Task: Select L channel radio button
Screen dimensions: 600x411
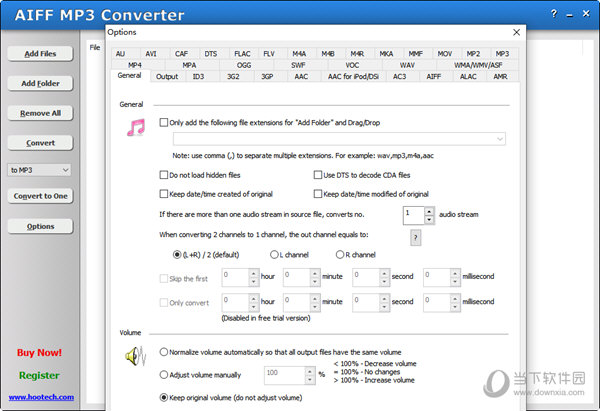Action: click(274, 254)
